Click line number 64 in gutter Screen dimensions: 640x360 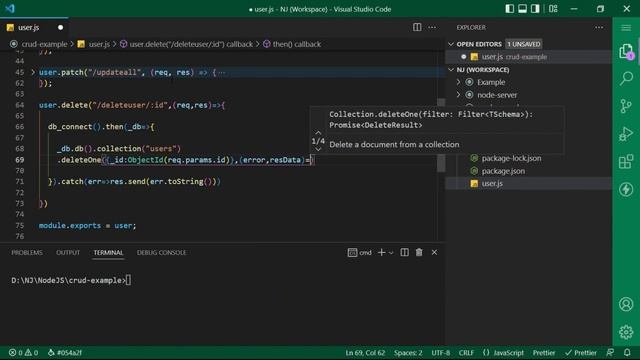pyautogui.click(x=20, y=105)
